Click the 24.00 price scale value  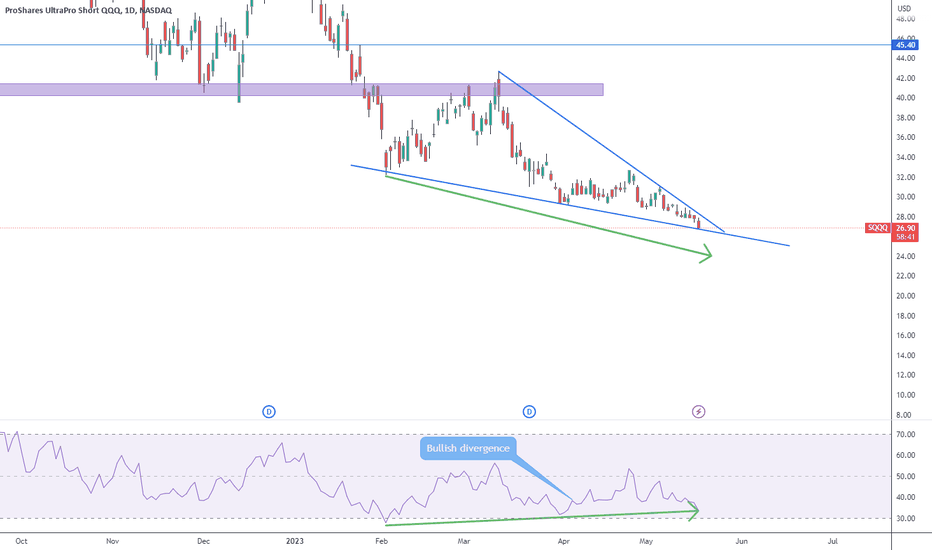pos(906,256)
